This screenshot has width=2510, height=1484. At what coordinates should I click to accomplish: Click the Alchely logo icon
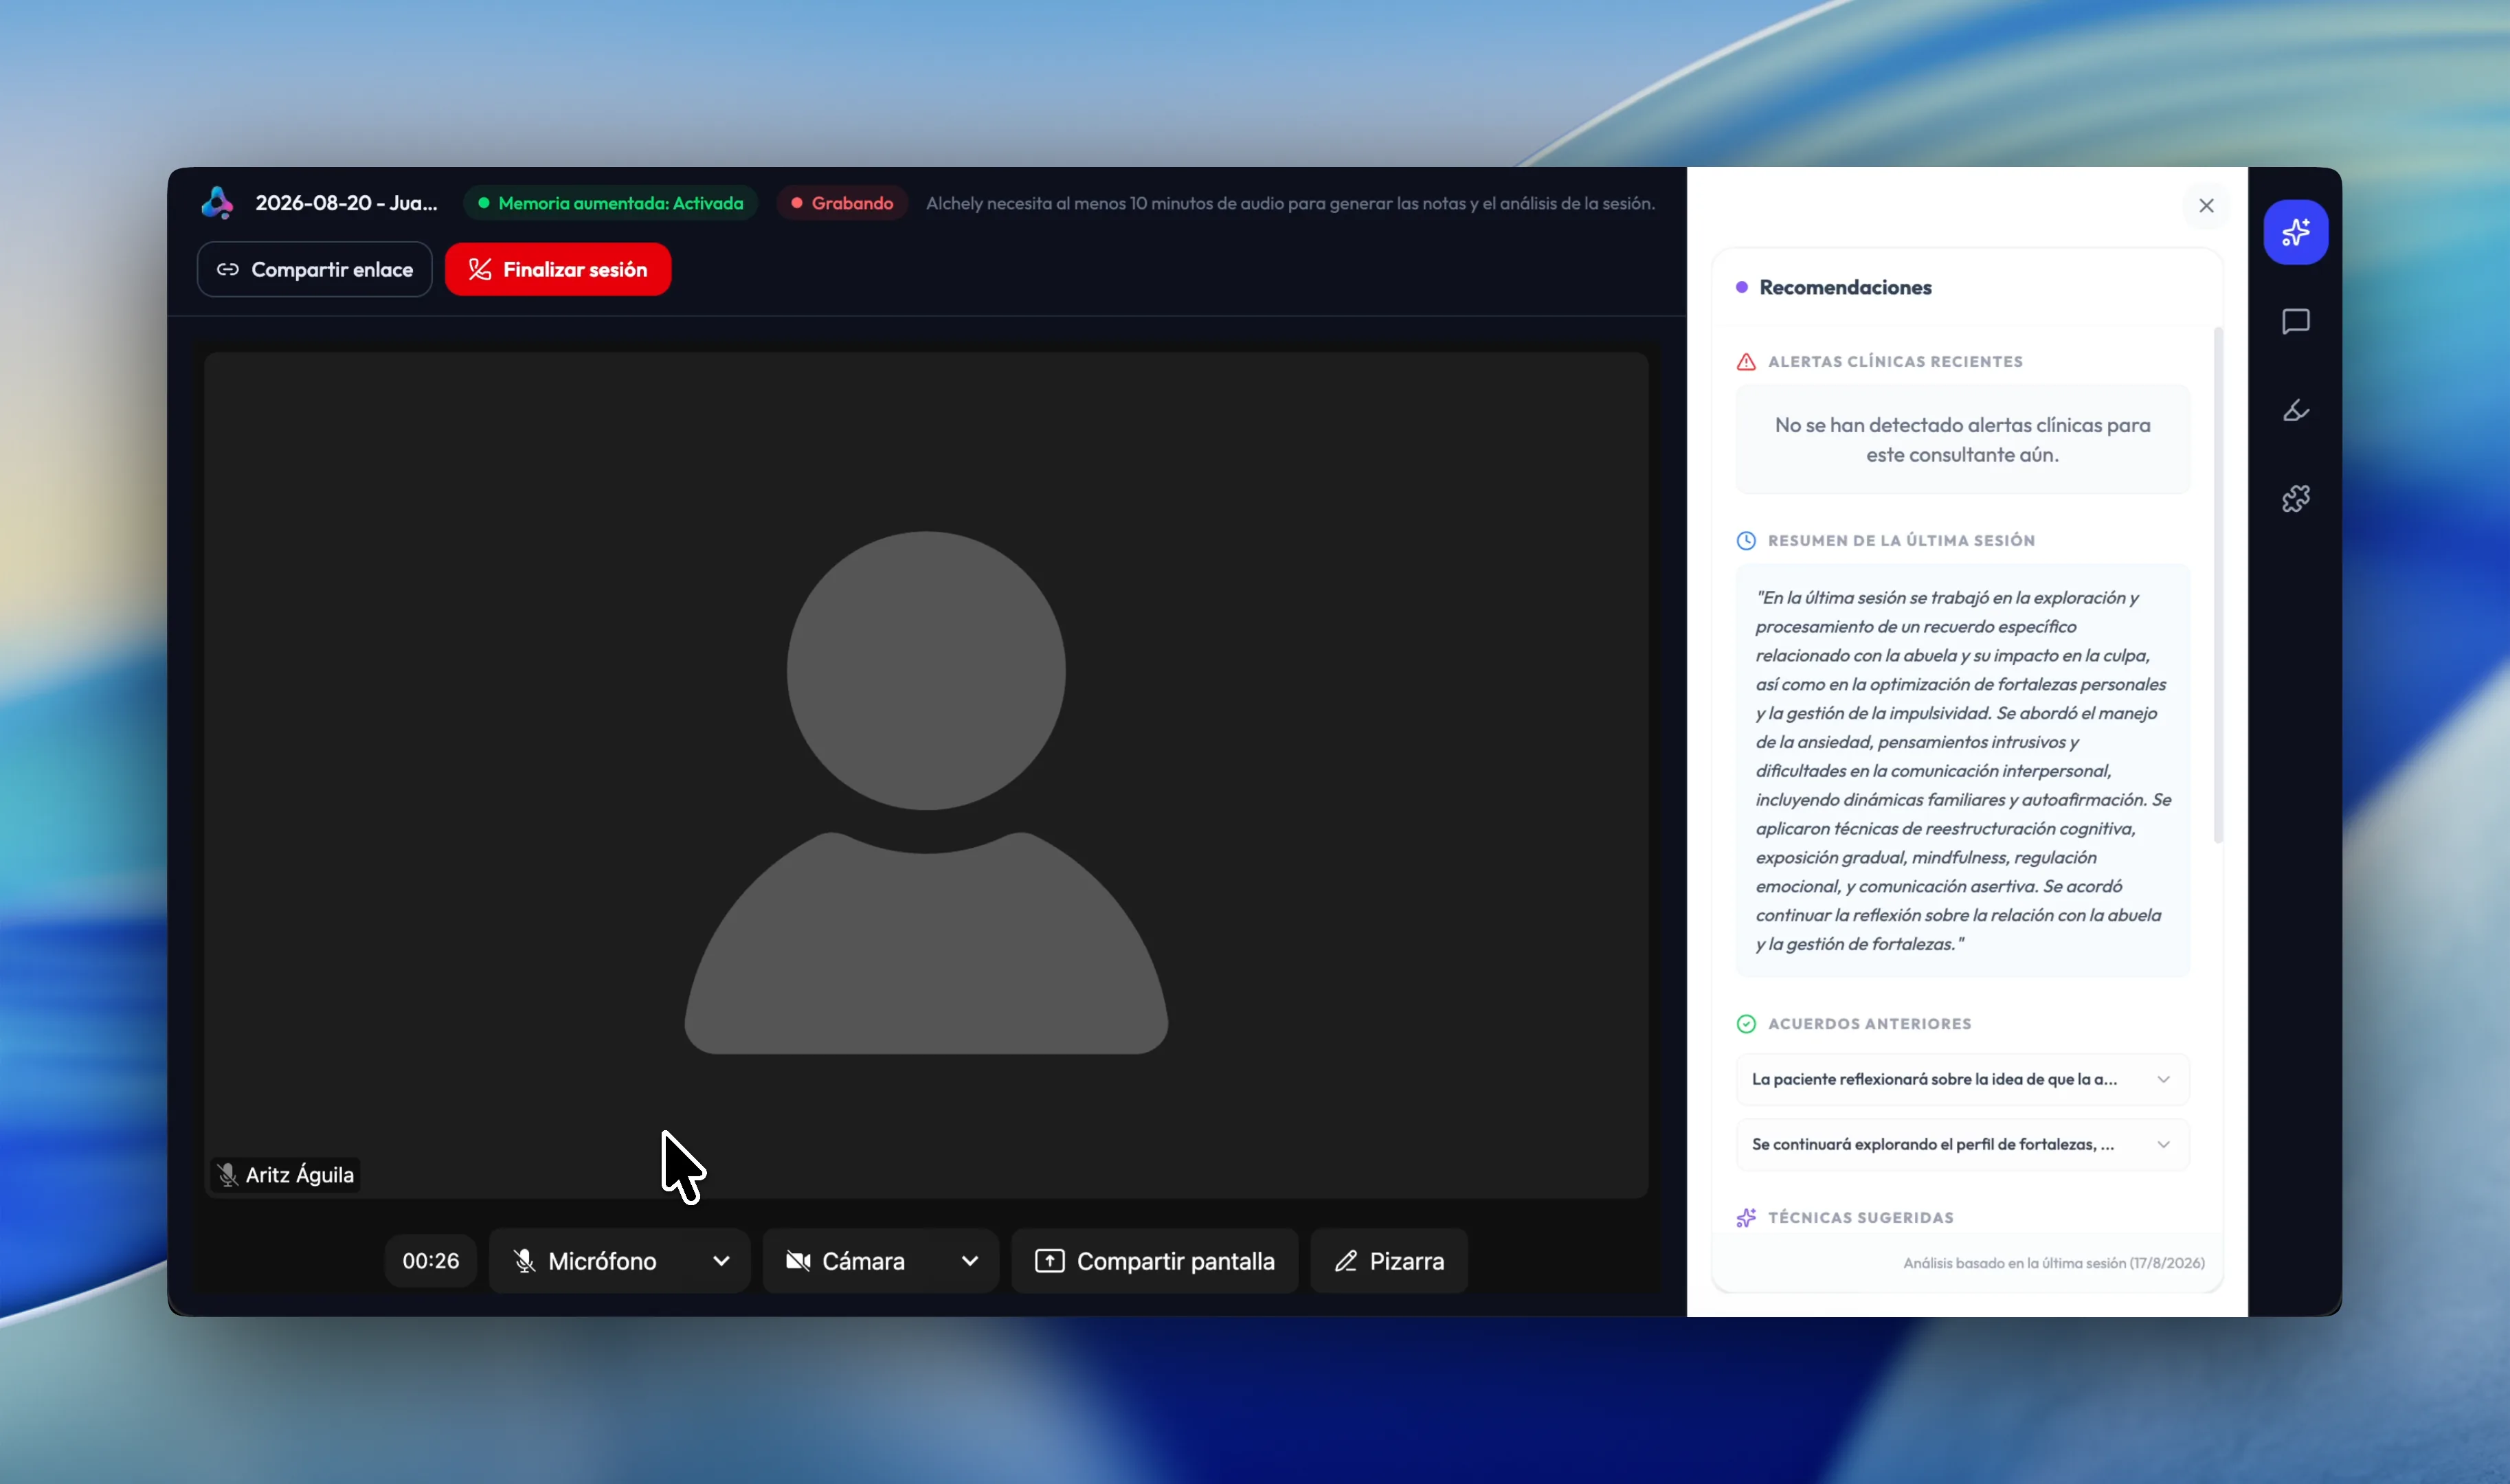click(217, 203)
